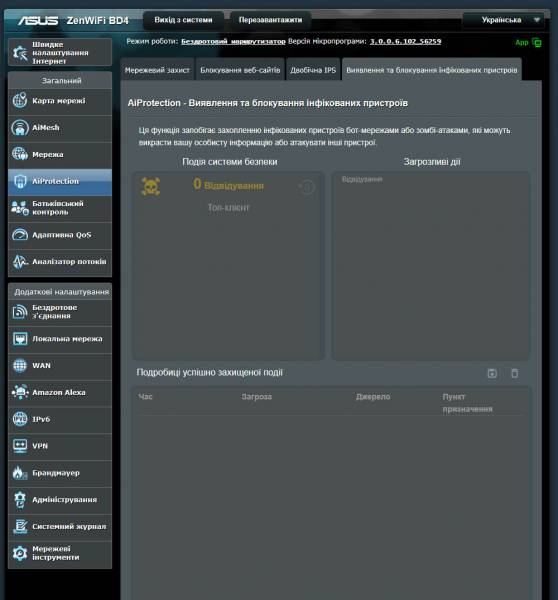Screen dimensions: 558x600
Task: Click the VPN monitor icon
Action: pyautogui.click(x=20, y=446)
